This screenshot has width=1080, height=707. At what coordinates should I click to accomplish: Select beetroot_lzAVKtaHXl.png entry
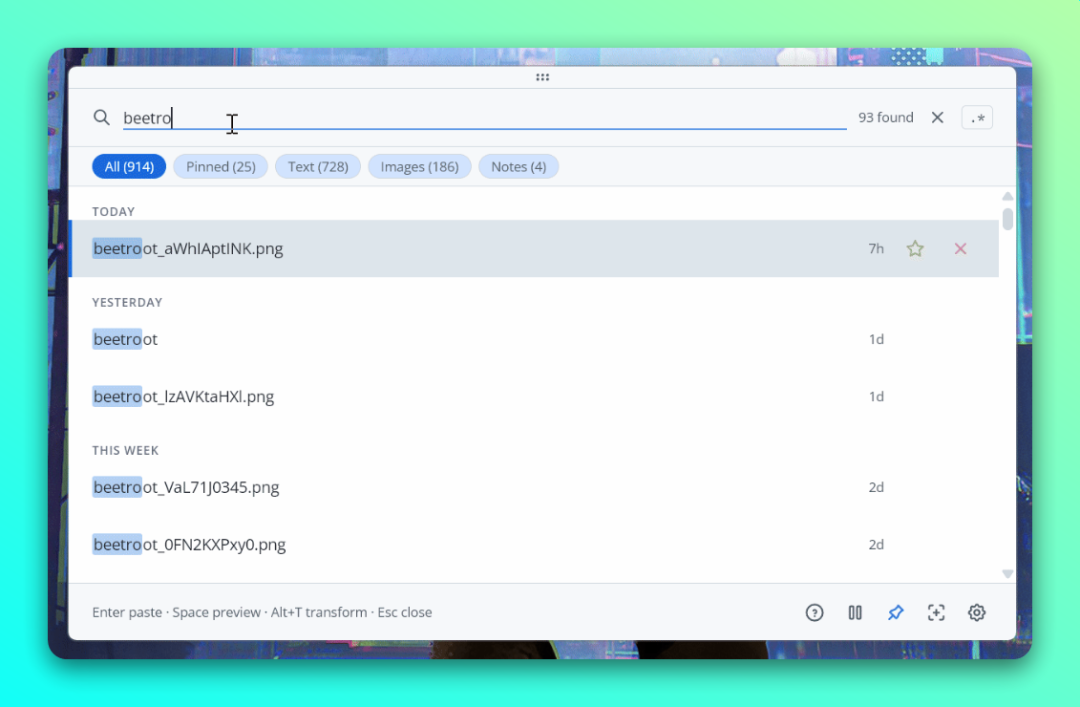534,396
